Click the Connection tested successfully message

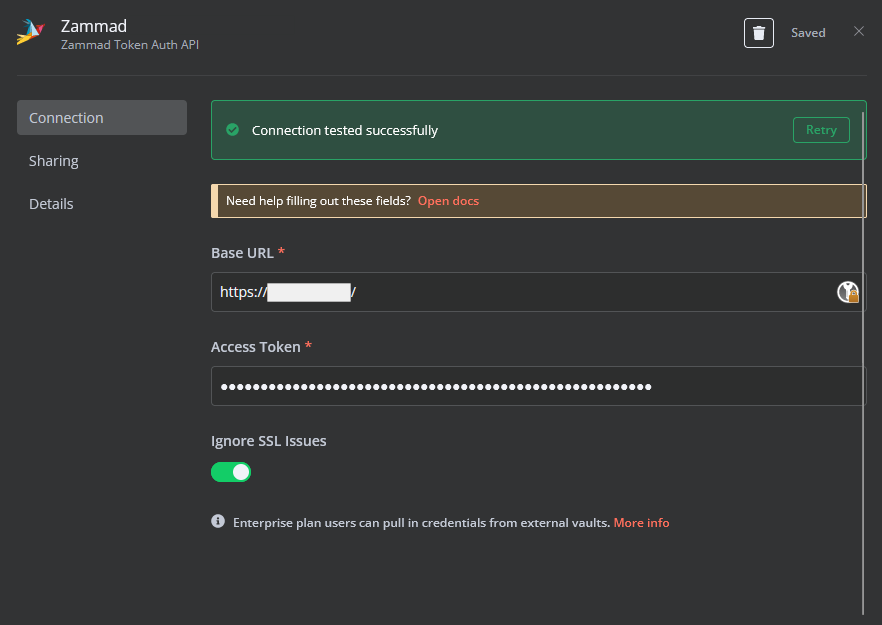click(x=344, y=131)
